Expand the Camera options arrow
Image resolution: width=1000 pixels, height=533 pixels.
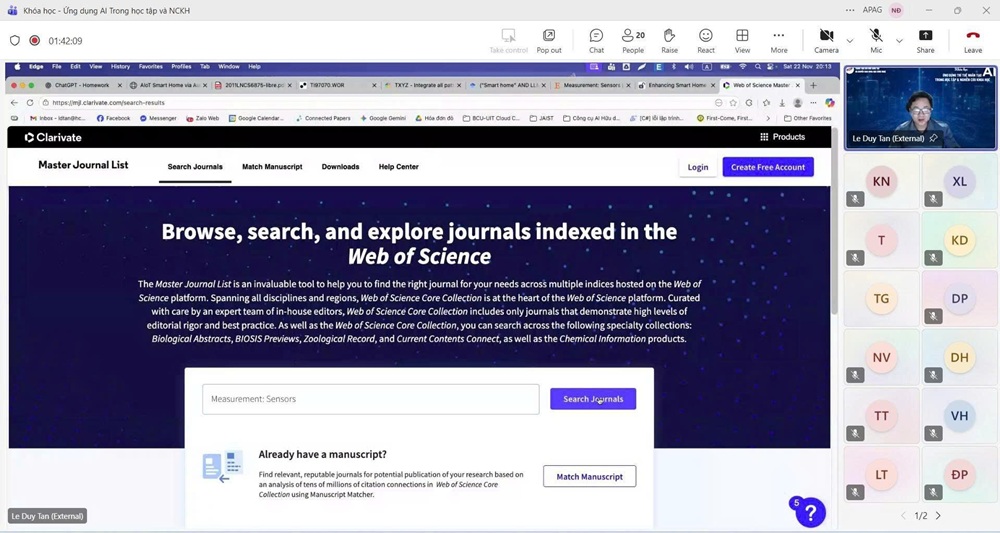click(x=850, y=41)
